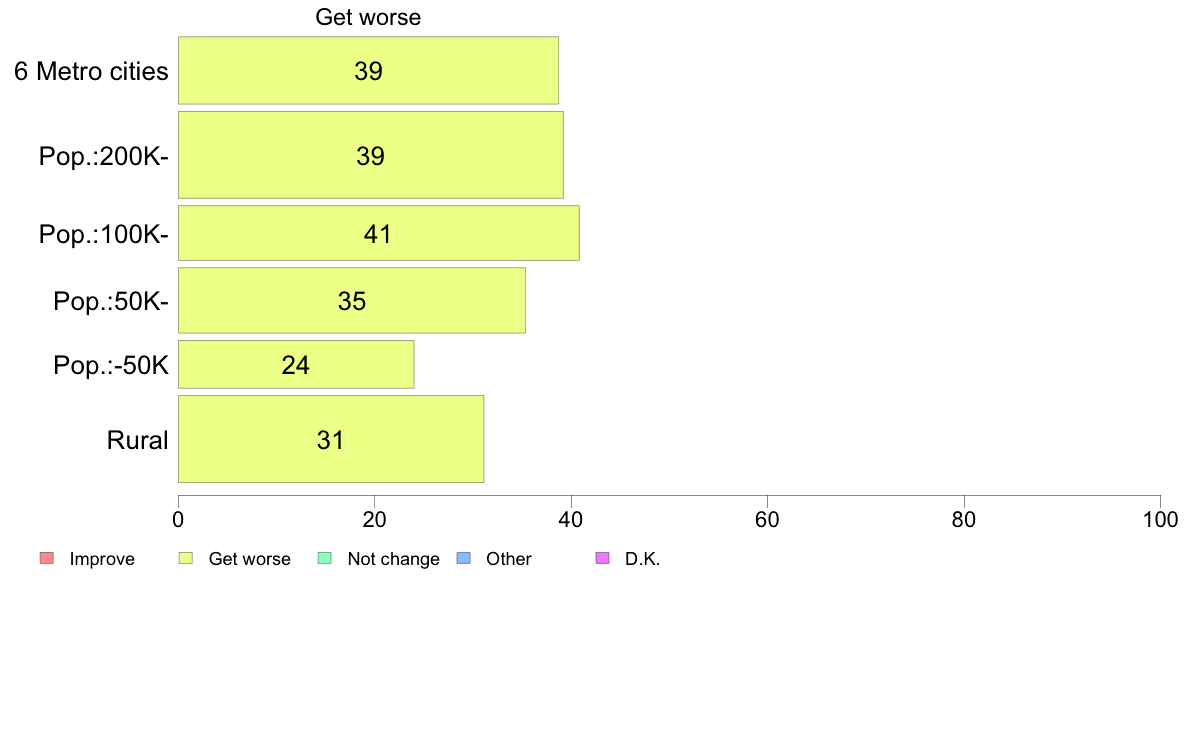
Task: Click the 60 tick label on axis
Action: coord(768,519)
